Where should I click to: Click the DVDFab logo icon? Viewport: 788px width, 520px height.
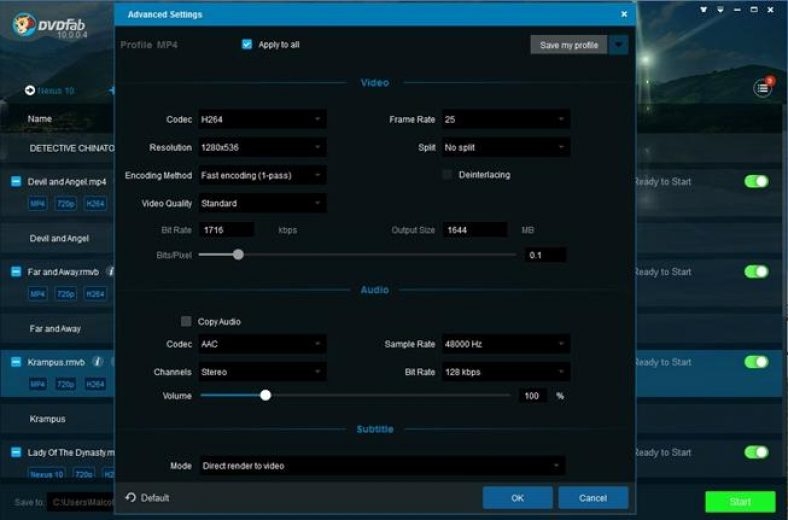point(22,24)
